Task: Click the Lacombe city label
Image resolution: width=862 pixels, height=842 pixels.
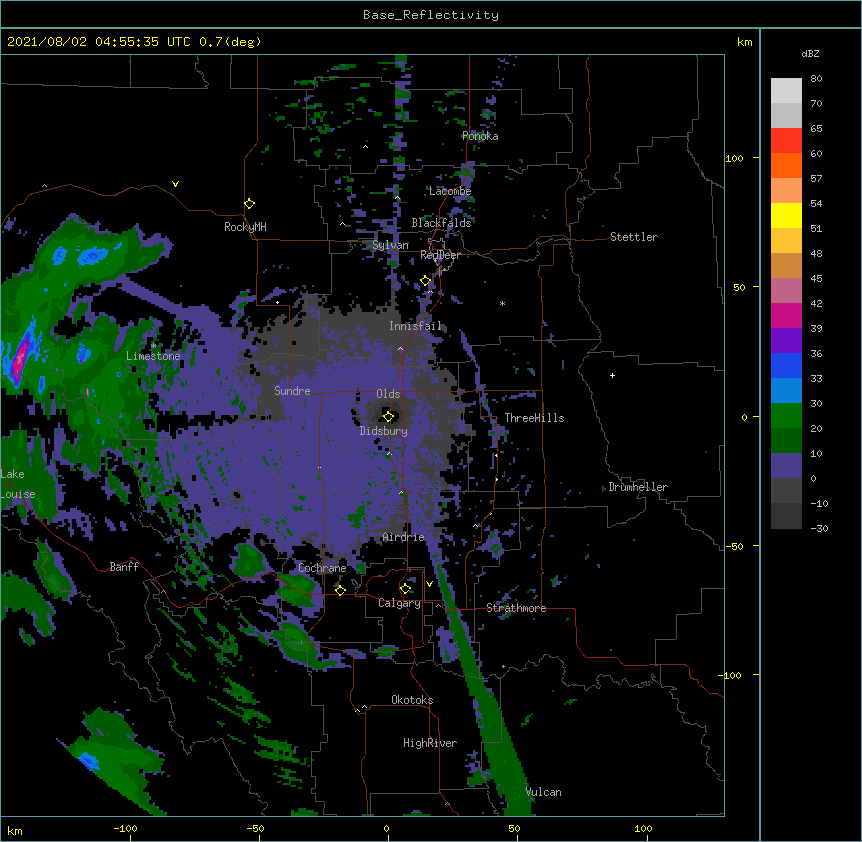Action: click(x=450, y=191)
